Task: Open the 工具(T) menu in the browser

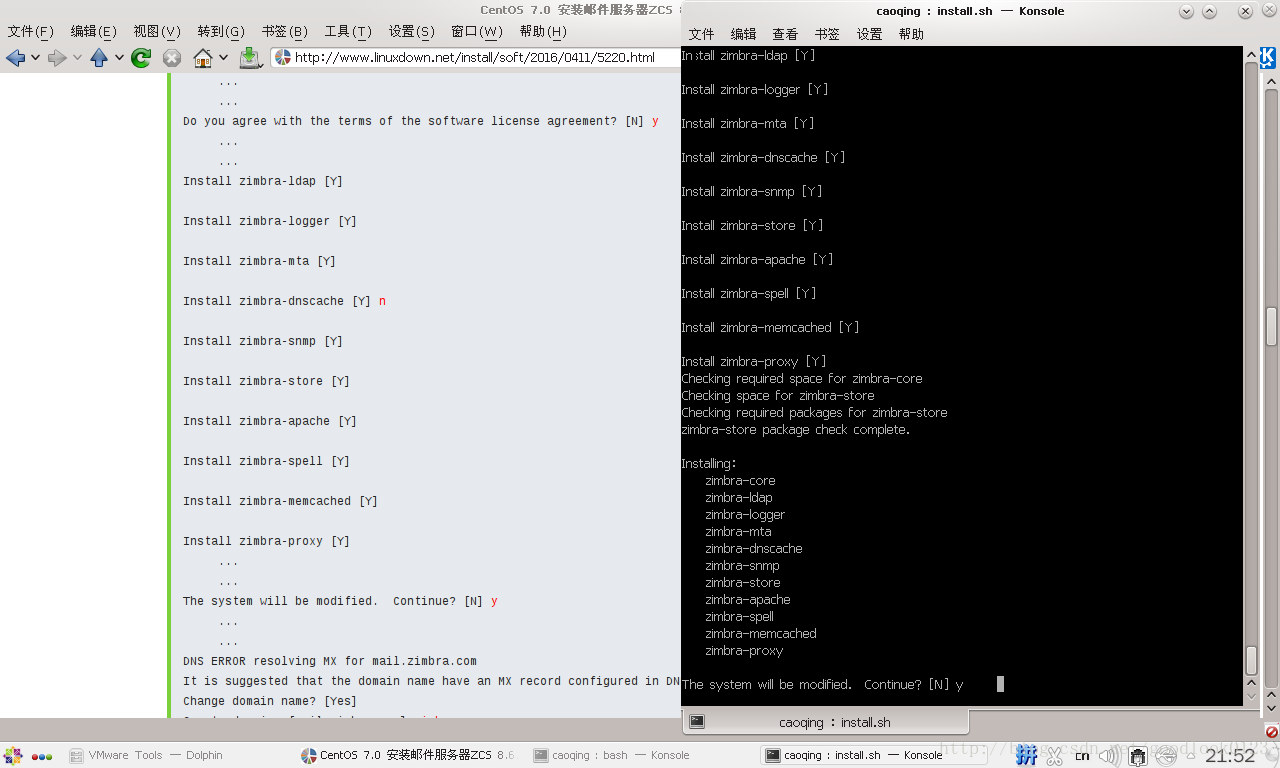Action: tap(348, 32)
